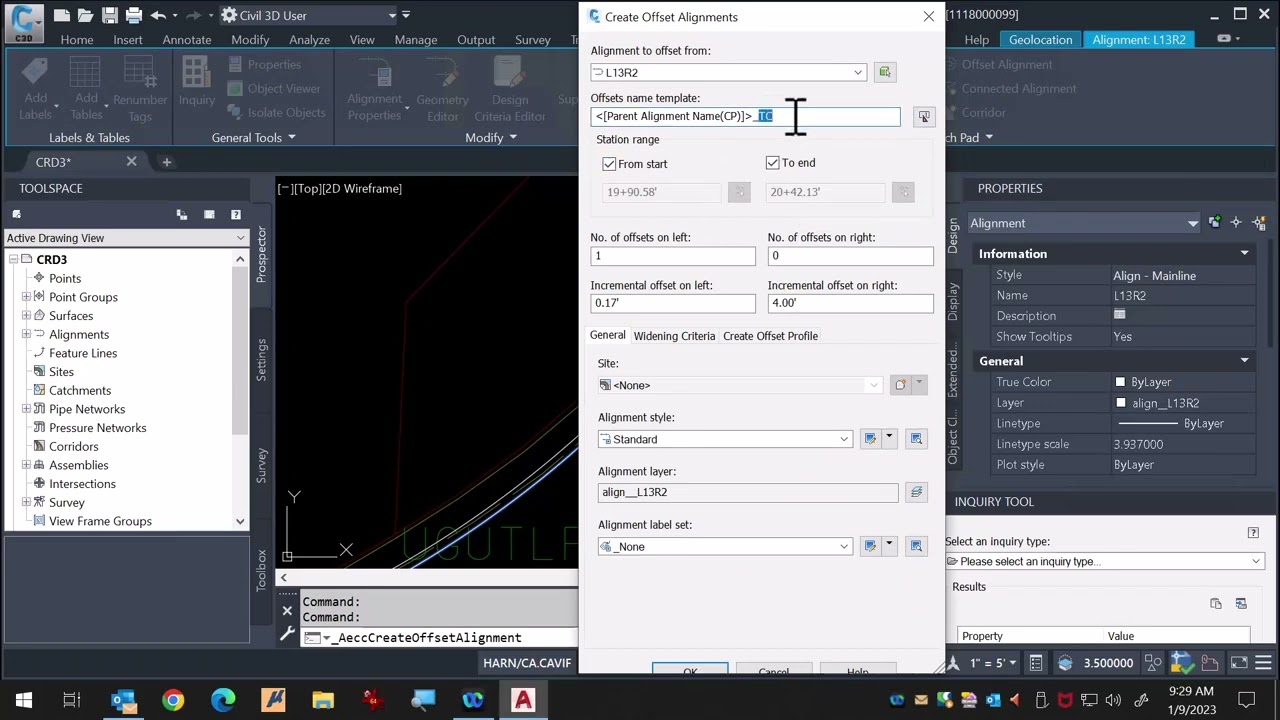Click second icon in Inquiry Results toolbar
This screenshot has width=1280, height=720.
(x=1241, y=604)
